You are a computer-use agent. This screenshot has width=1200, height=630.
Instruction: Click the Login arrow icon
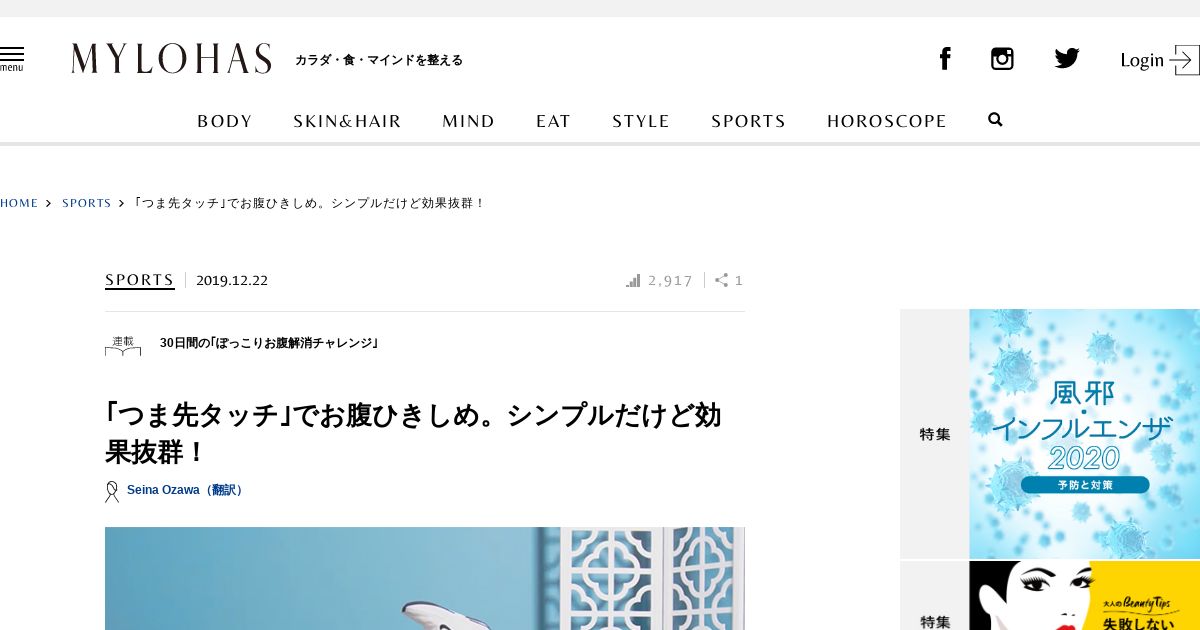coord(1185,60)
